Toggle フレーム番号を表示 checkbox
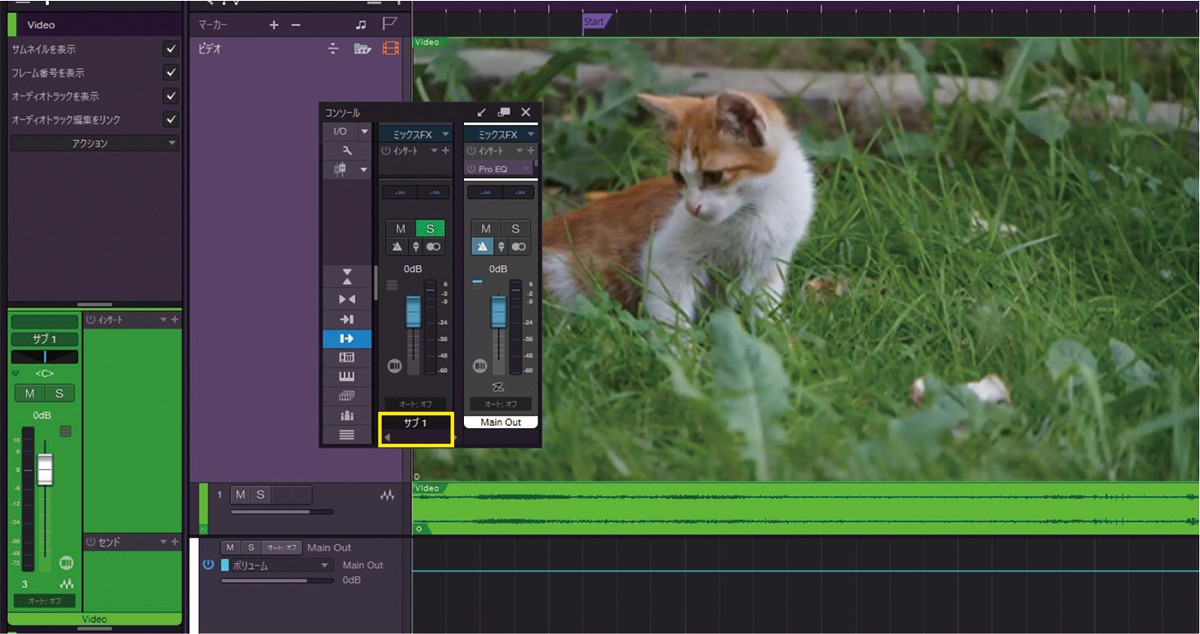Viewport: 1200px width, 634px height. pyautogui.click(x=170, y=73)
